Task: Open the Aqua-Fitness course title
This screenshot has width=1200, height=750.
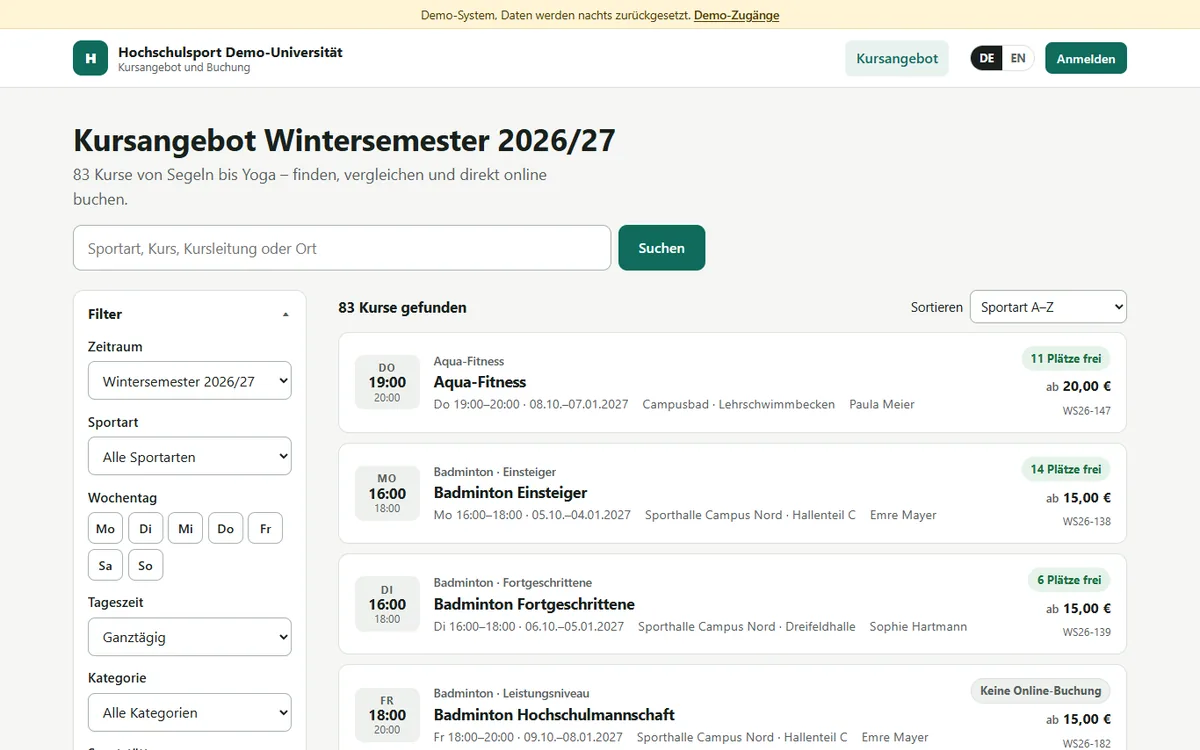Action: [480, 382]
